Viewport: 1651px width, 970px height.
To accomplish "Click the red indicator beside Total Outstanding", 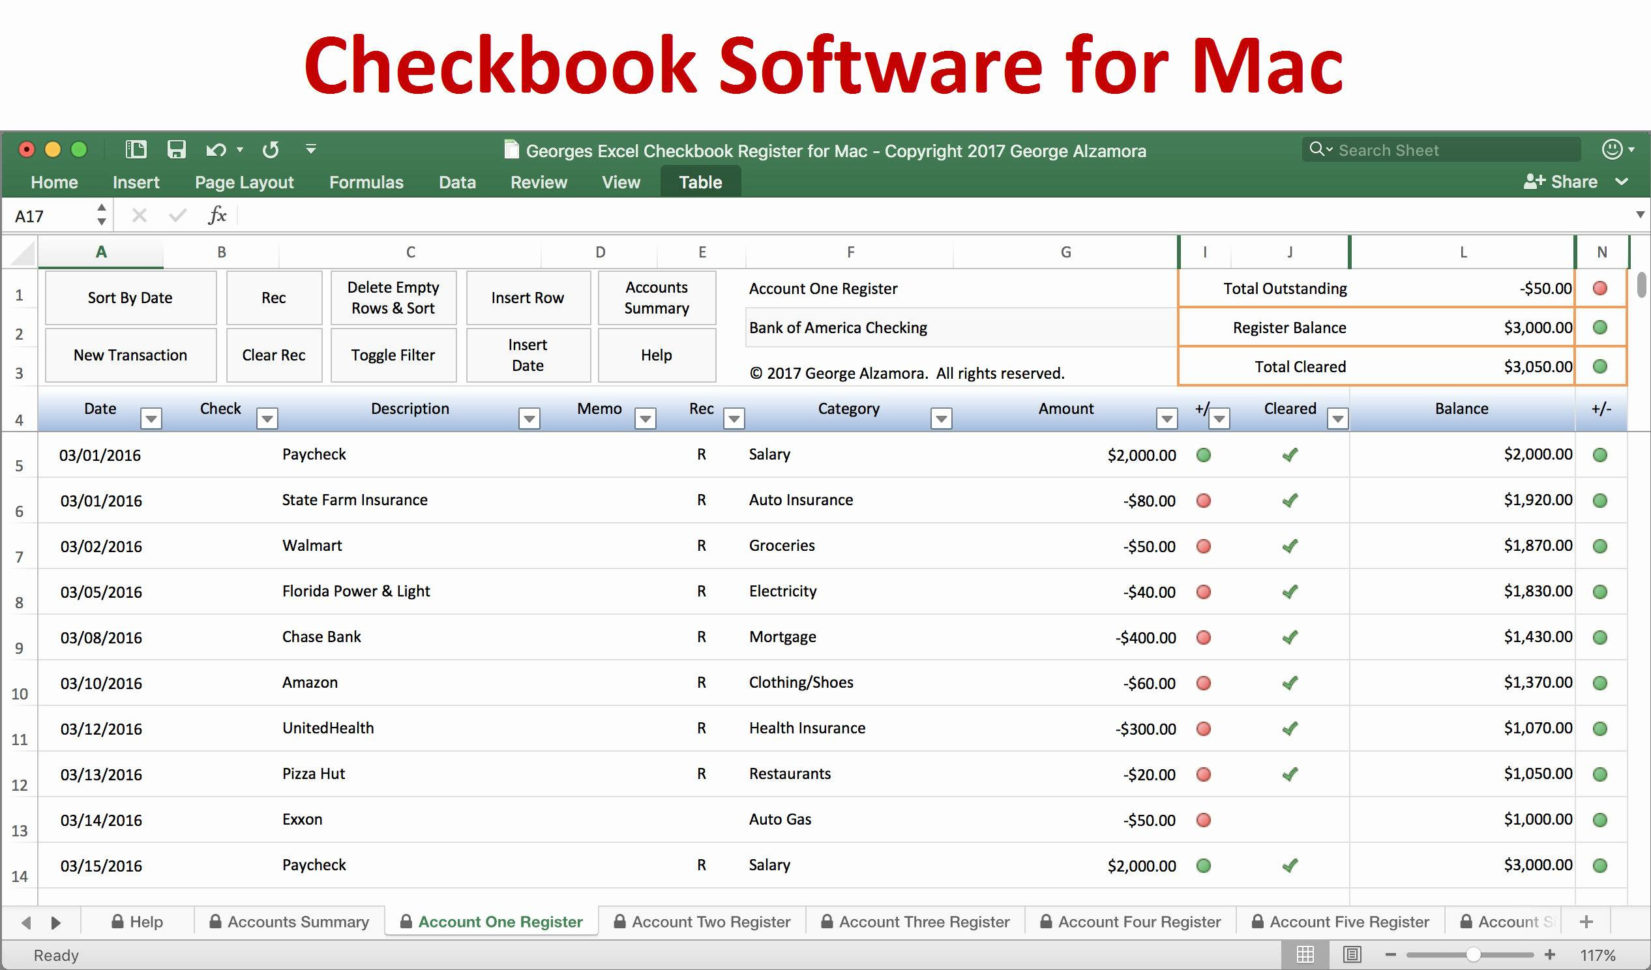I will [x=1600, y=288].
